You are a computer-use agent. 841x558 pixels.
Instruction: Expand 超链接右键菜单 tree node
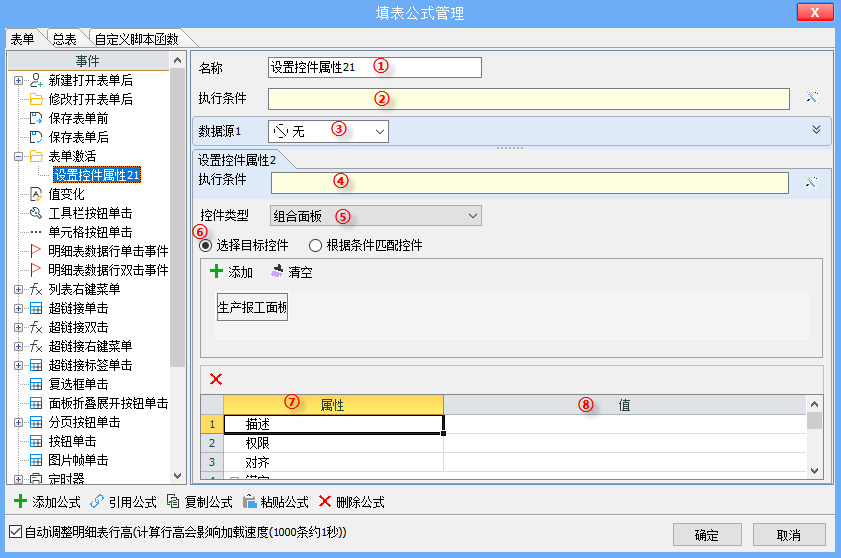(x=18, y=346)
